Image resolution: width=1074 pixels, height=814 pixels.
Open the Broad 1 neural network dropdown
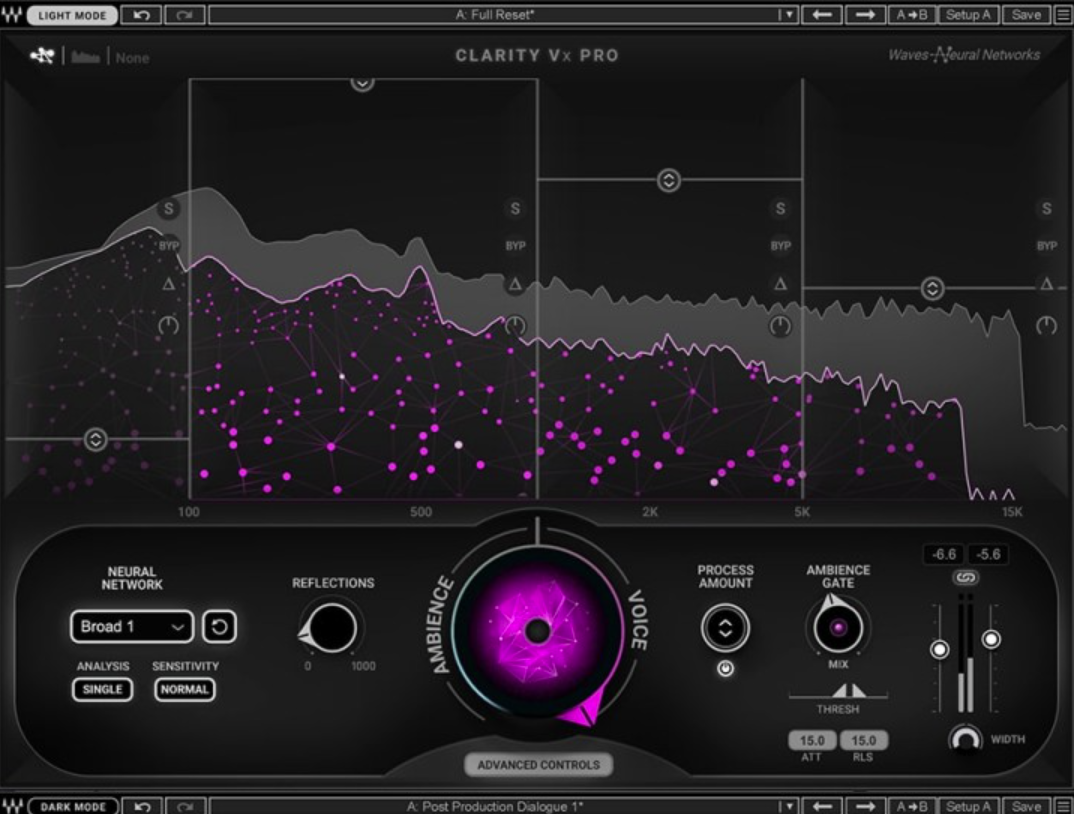coord(132,626)
